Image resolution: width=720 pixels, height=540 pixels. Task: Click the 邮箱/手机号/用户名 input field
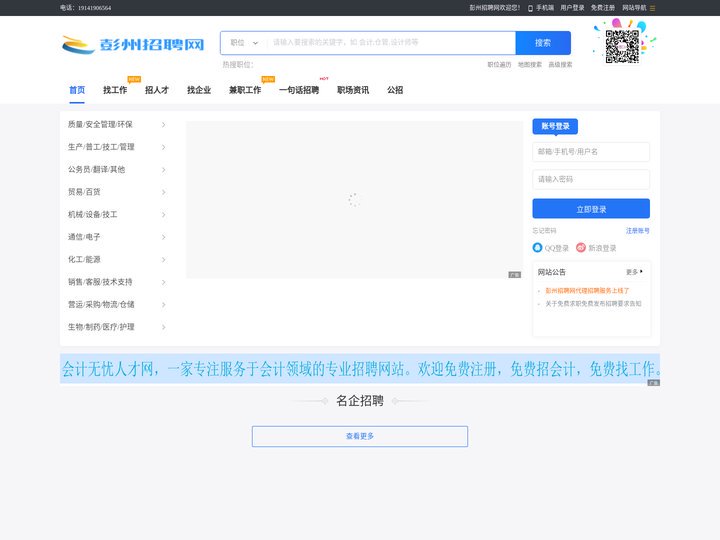point(591,152)
